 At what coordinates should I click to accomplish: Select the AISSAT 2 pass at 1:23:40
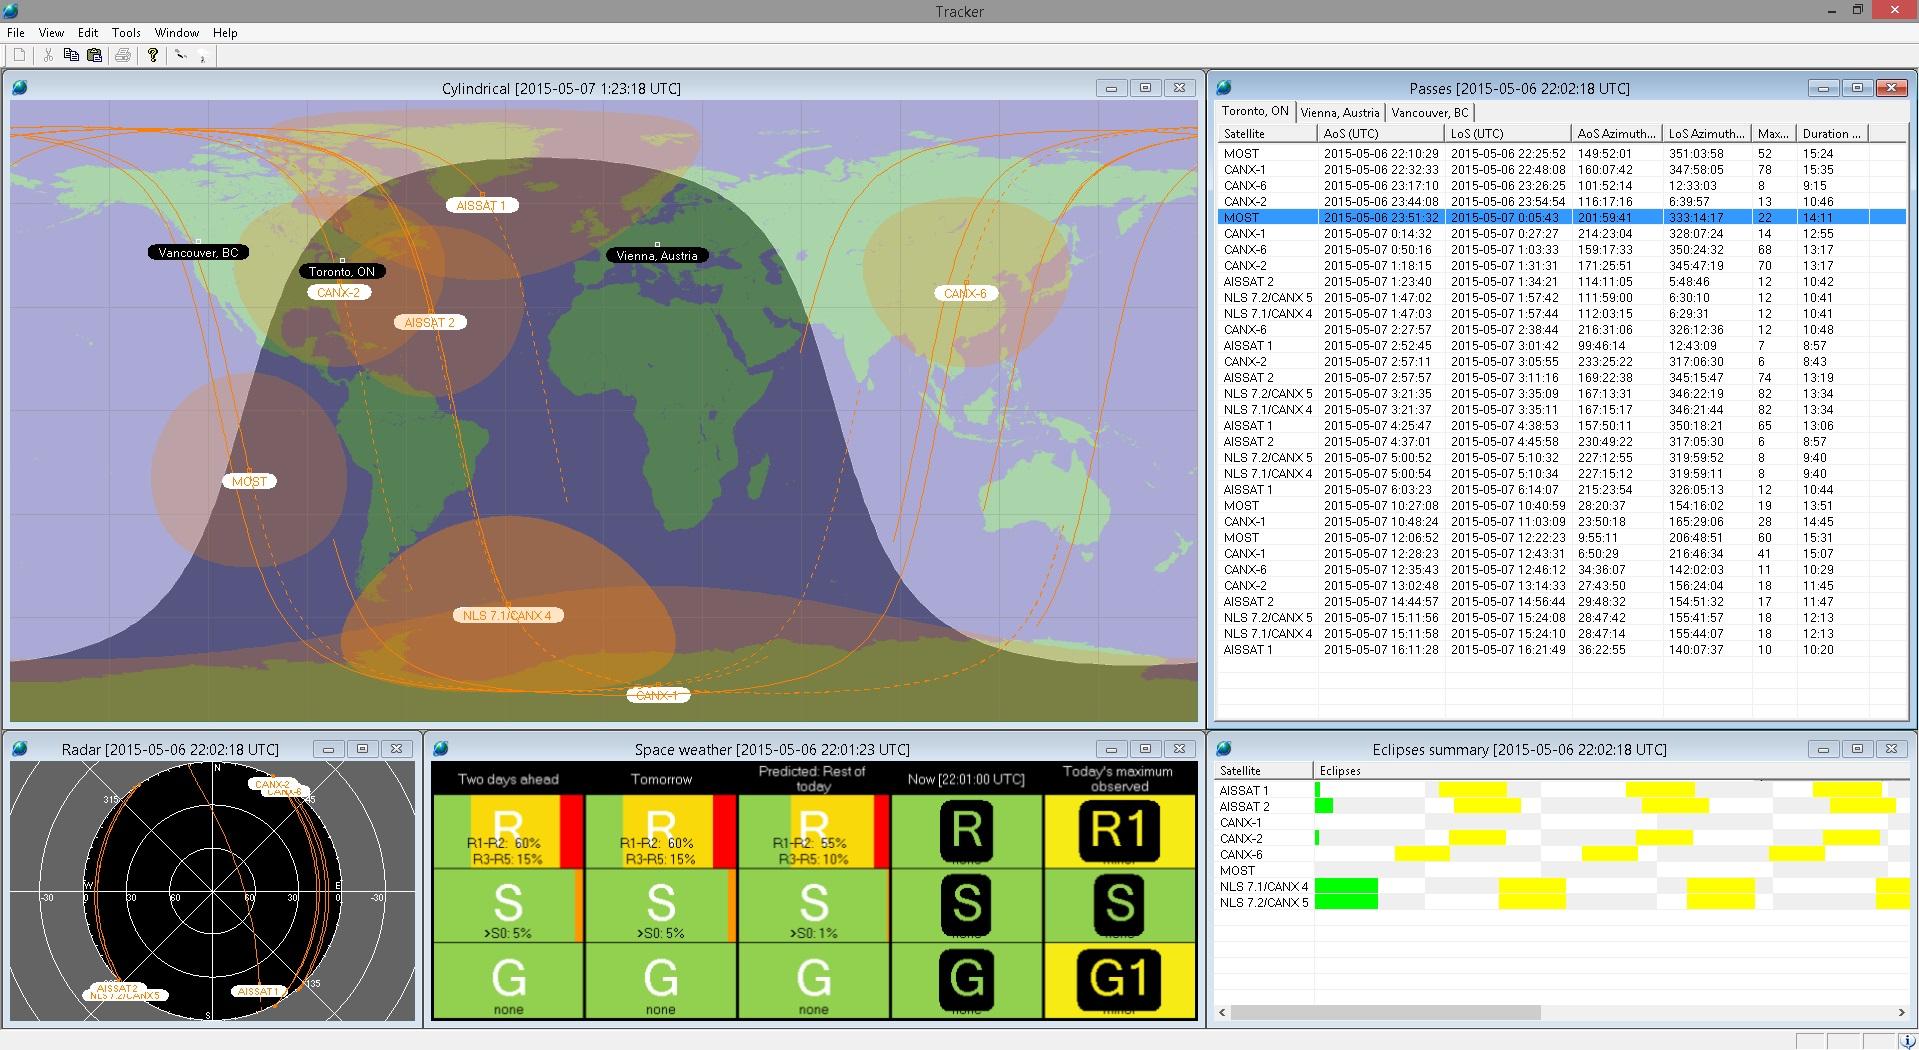(1561, 281)
